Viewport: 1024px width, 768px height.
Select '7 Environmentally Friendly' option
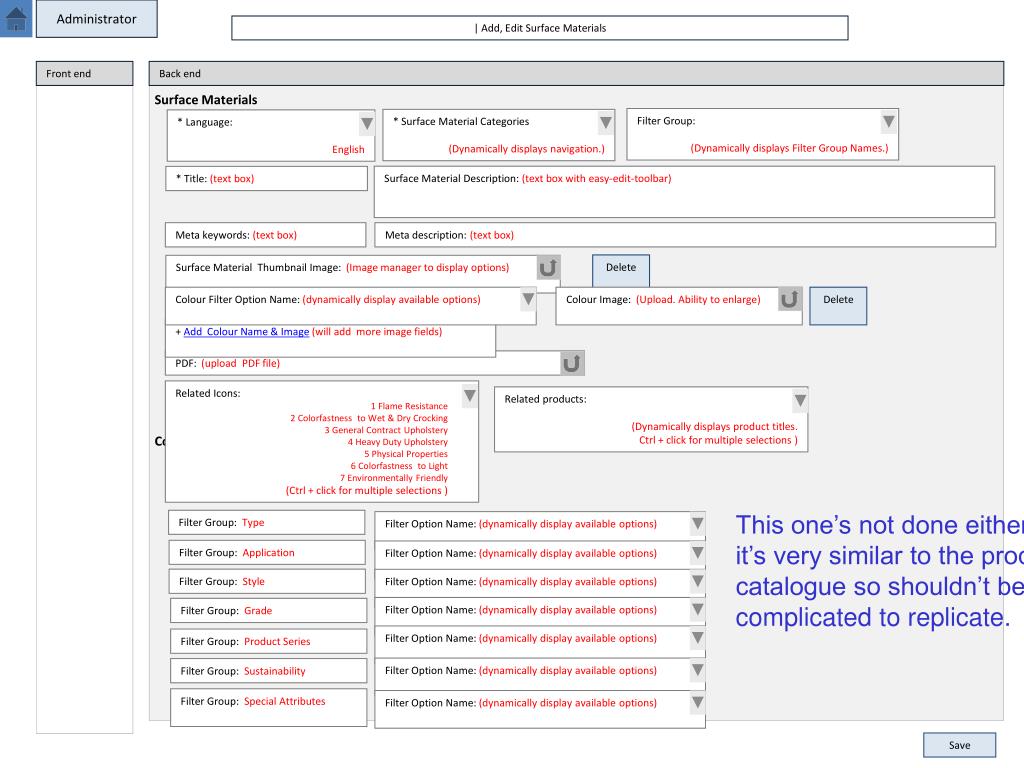coord(394,478)
